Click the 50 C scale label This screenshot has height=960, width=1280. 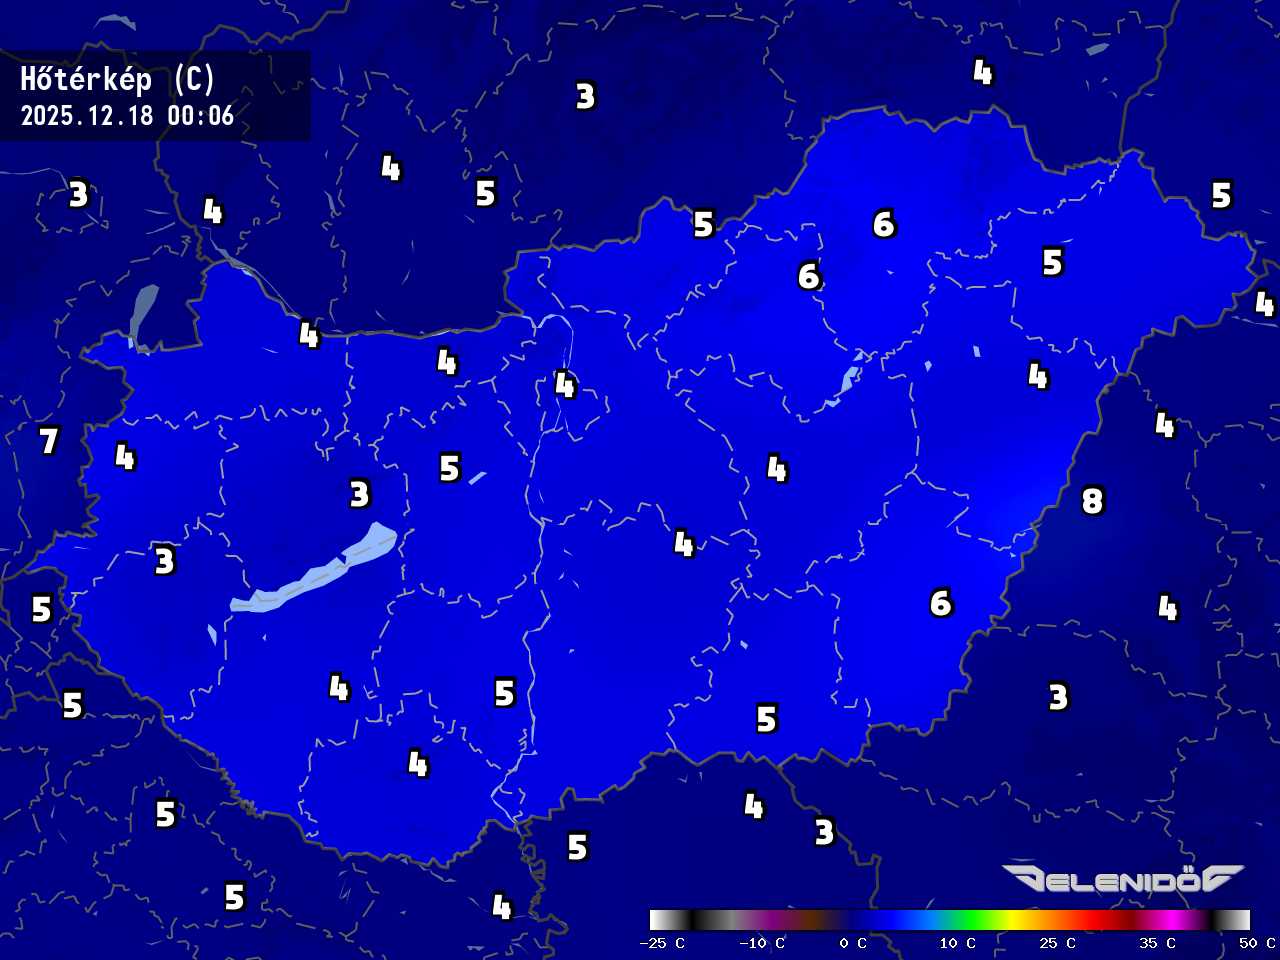coord(1257,943)
